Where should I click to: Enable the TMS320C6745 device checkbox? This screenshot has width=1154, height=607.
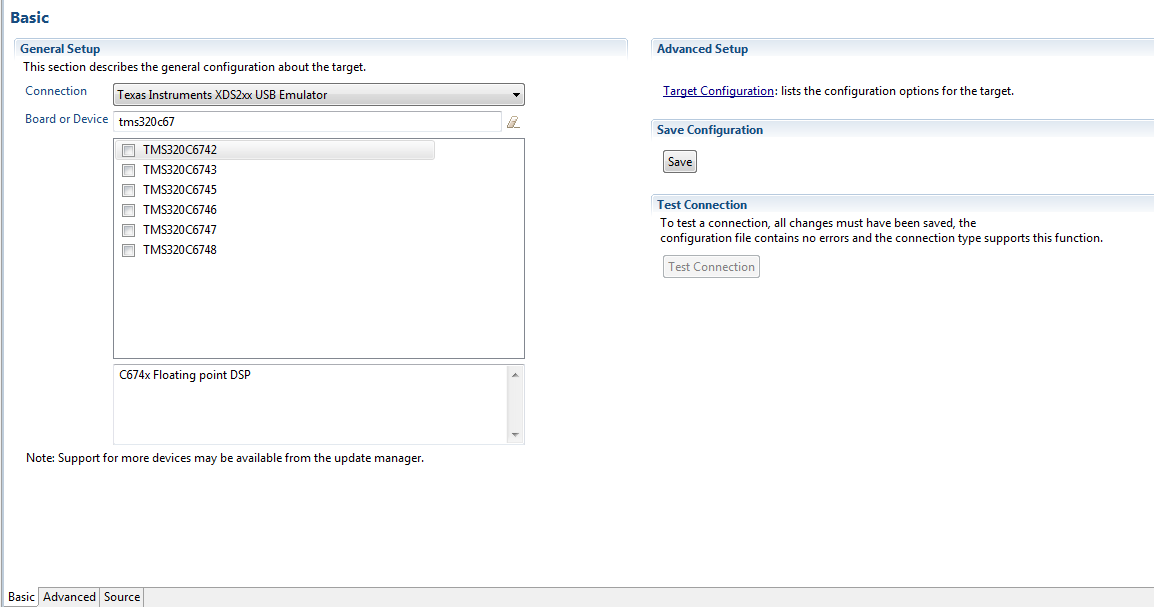[129, 190]
